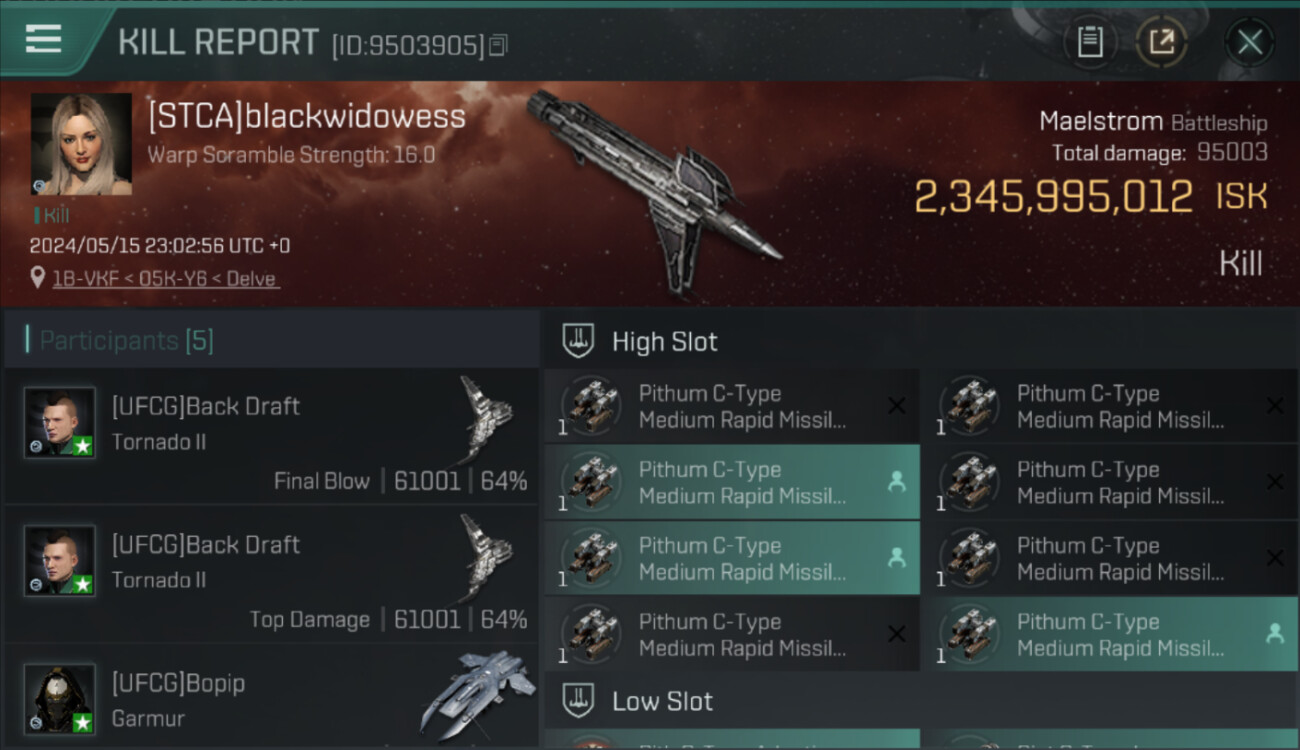The width and height of the screenshot is (1300, 750).
Task: Select the Participants [5] tab
Action: click(x=126, y=340)
